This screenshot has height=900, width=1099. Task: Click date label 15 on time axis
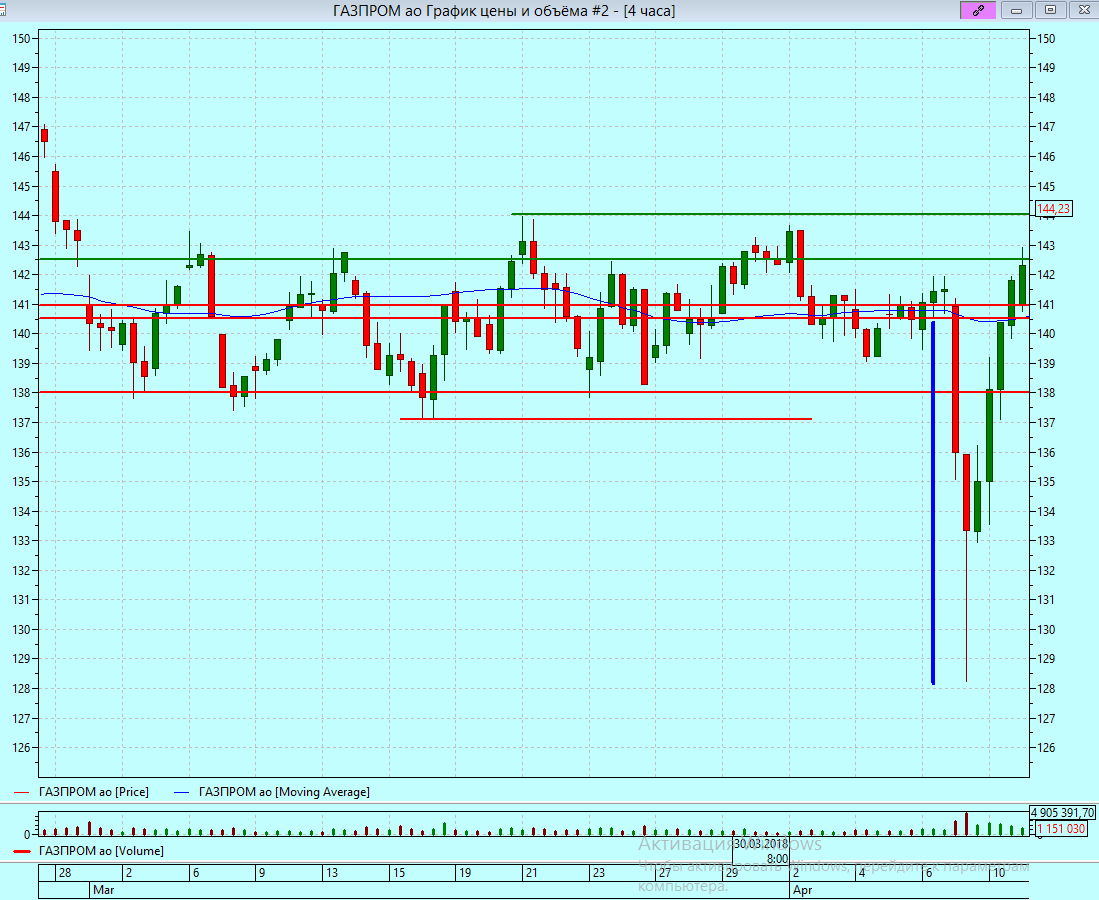(399, 873)
